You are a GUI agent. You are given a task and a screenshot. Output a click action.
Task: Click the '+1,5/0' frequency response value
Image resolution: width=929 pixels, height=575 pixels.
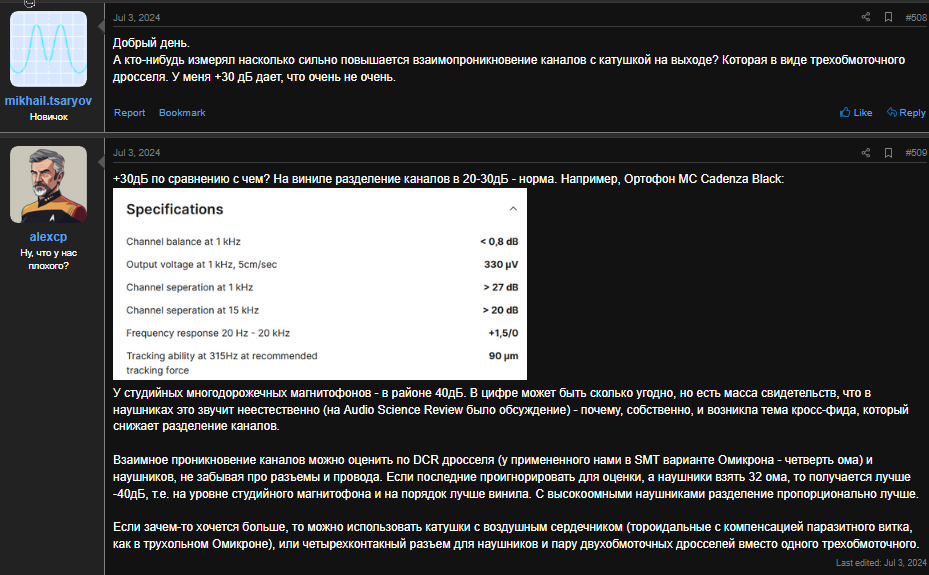click(x=503, y=333)
